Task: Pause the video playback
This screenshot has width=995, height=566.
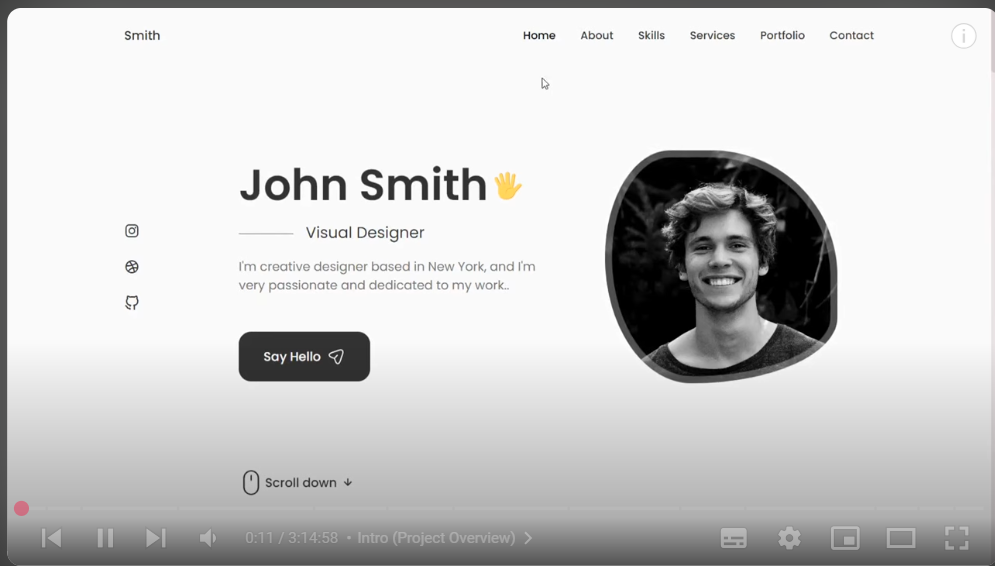Action: click(x=105, y=538)
